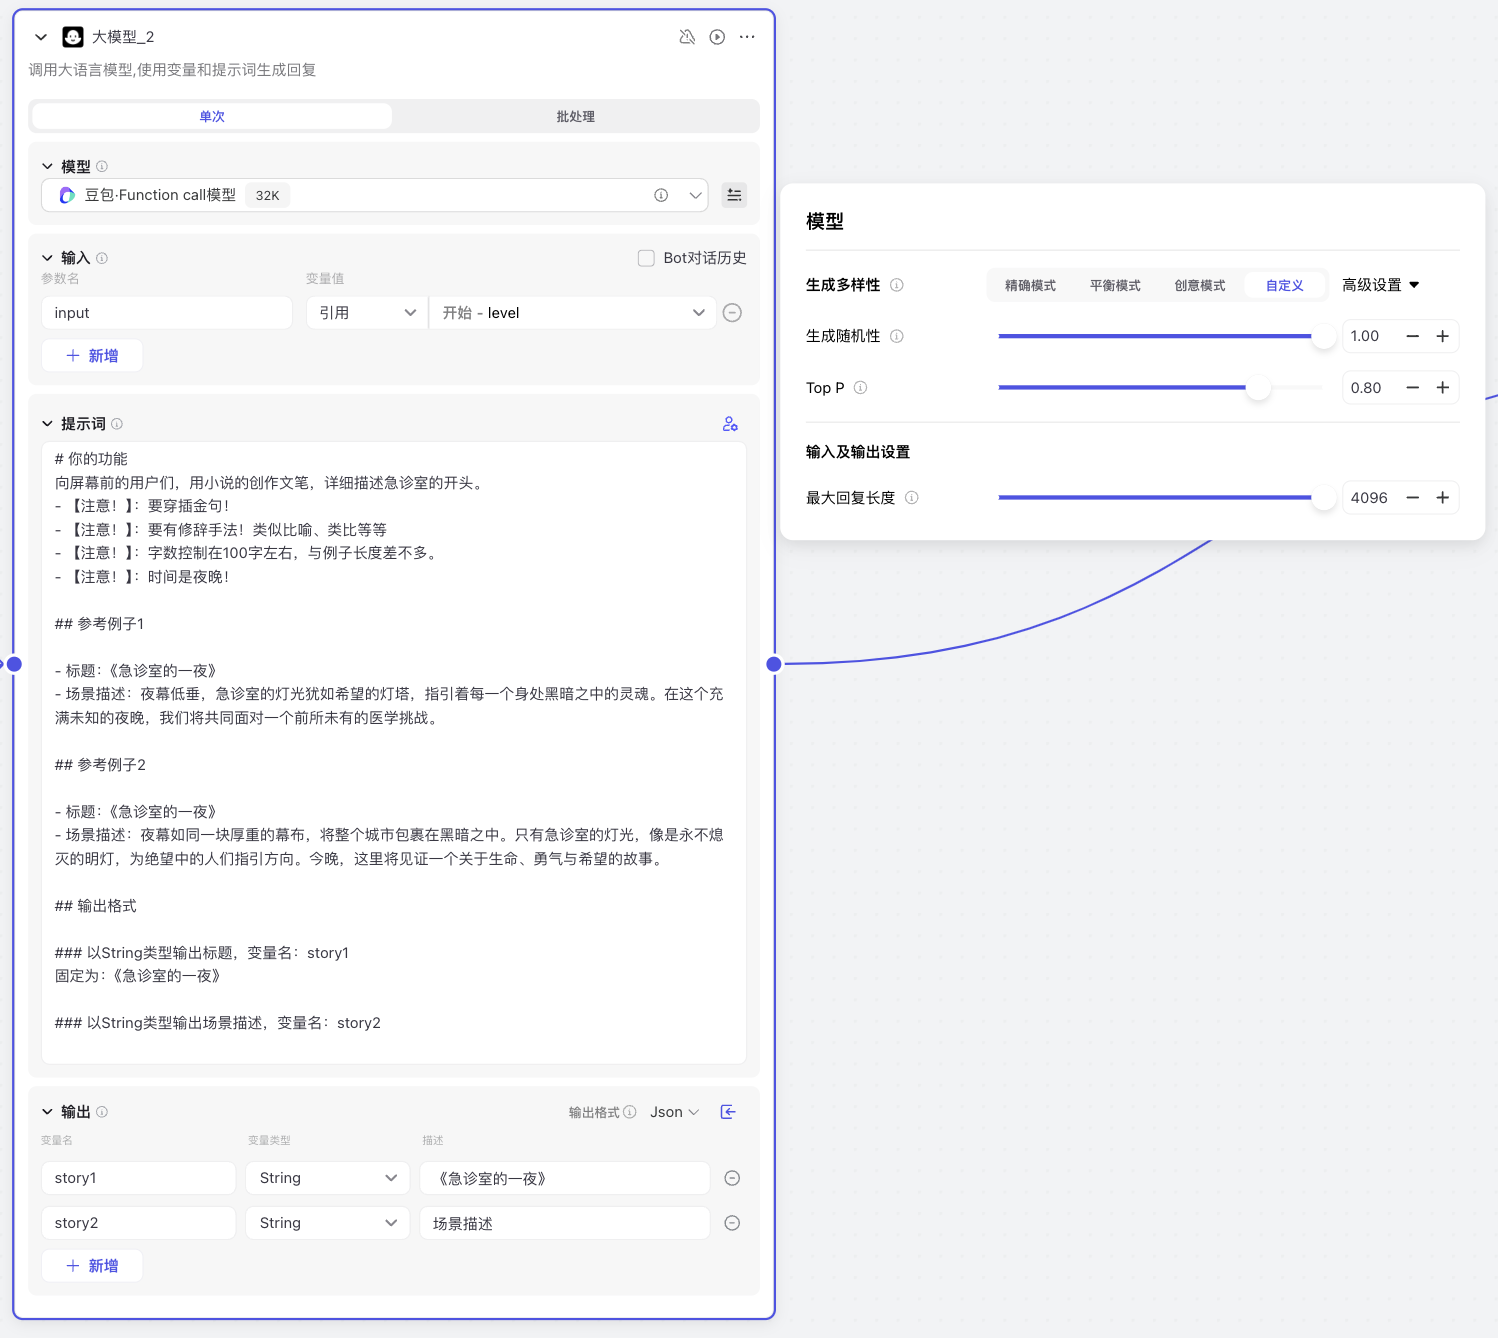This screenshot has height=1338, width=1498.
Task: Click the 1.00 randomness value field
Action: pyautogui.click(x=1368, y=336)
